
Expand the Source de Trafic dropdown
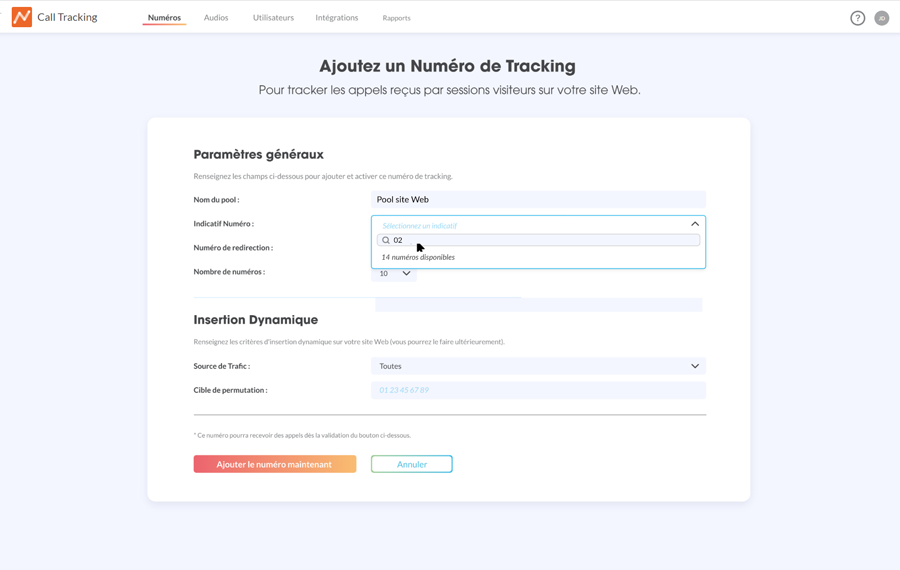(538, 366)
